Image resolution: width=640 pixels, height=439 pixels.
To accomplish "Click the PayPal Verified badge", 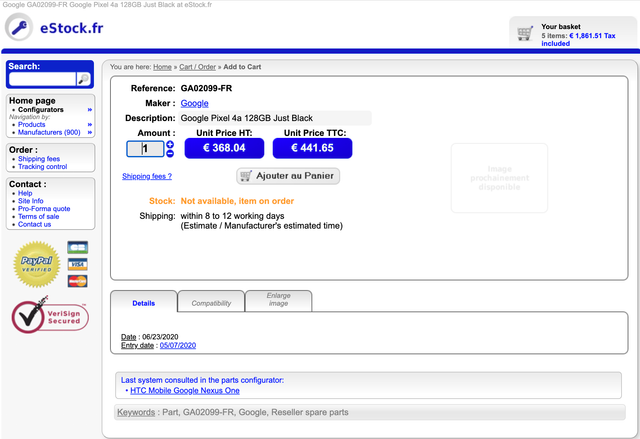I will point(36,264).
